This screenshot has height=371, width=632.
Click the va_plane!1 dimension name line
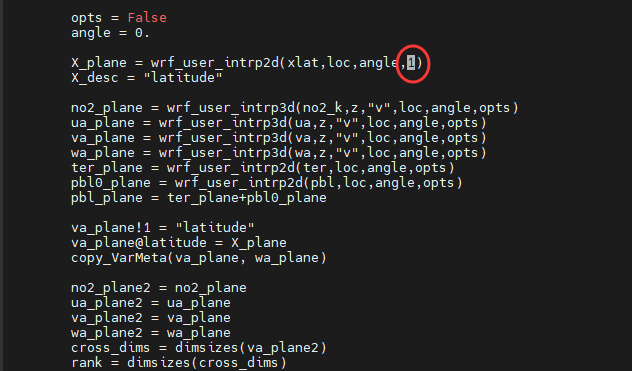[x=163, y=227]
